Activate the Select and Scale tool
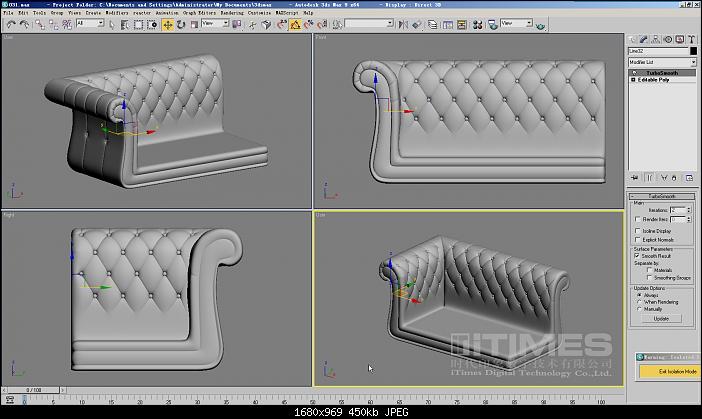 pos(194,25)
